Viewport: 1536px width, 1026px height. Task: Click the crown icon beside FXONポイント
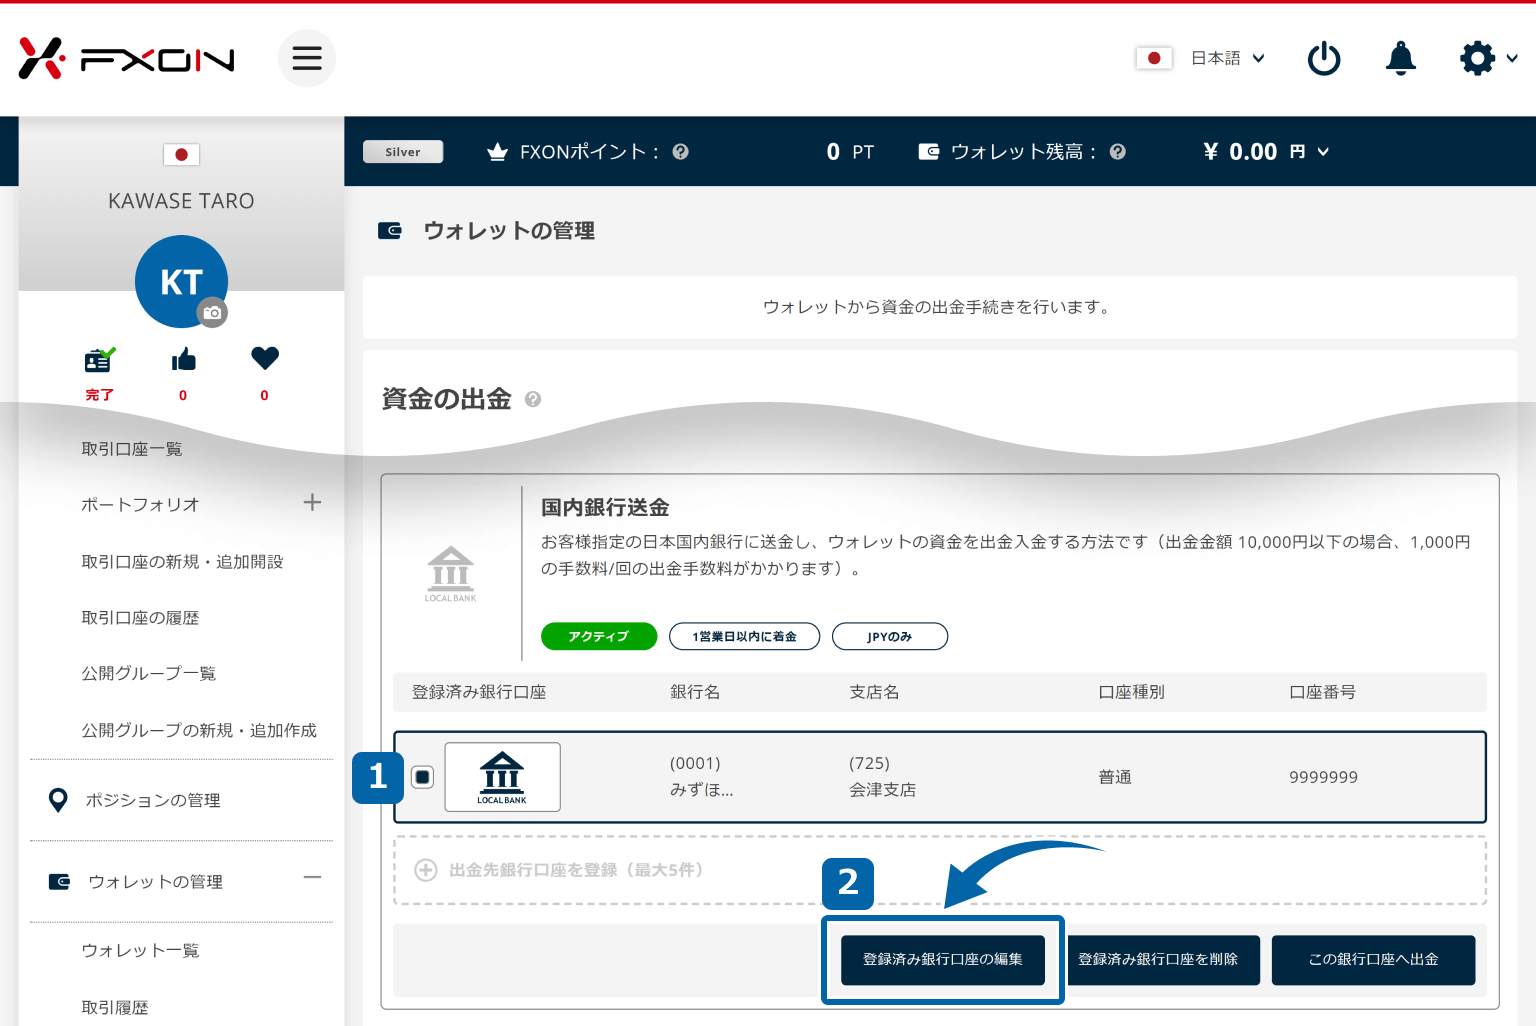pyautogui.click(x=497, y=152)
